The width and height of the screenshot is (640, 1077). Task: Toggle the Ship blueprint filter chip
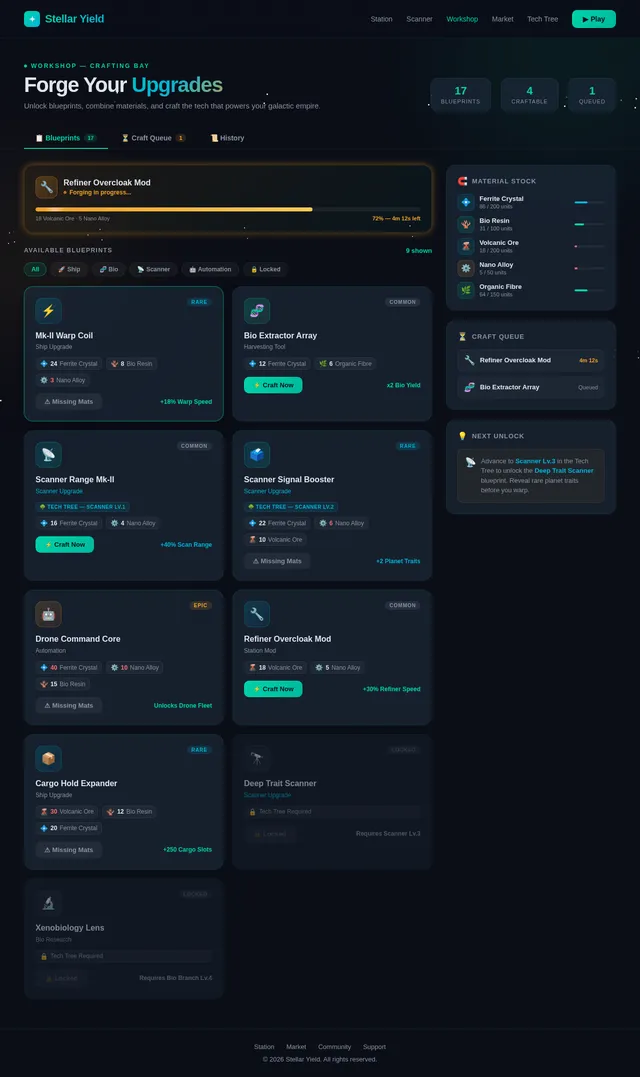point(69,269)
